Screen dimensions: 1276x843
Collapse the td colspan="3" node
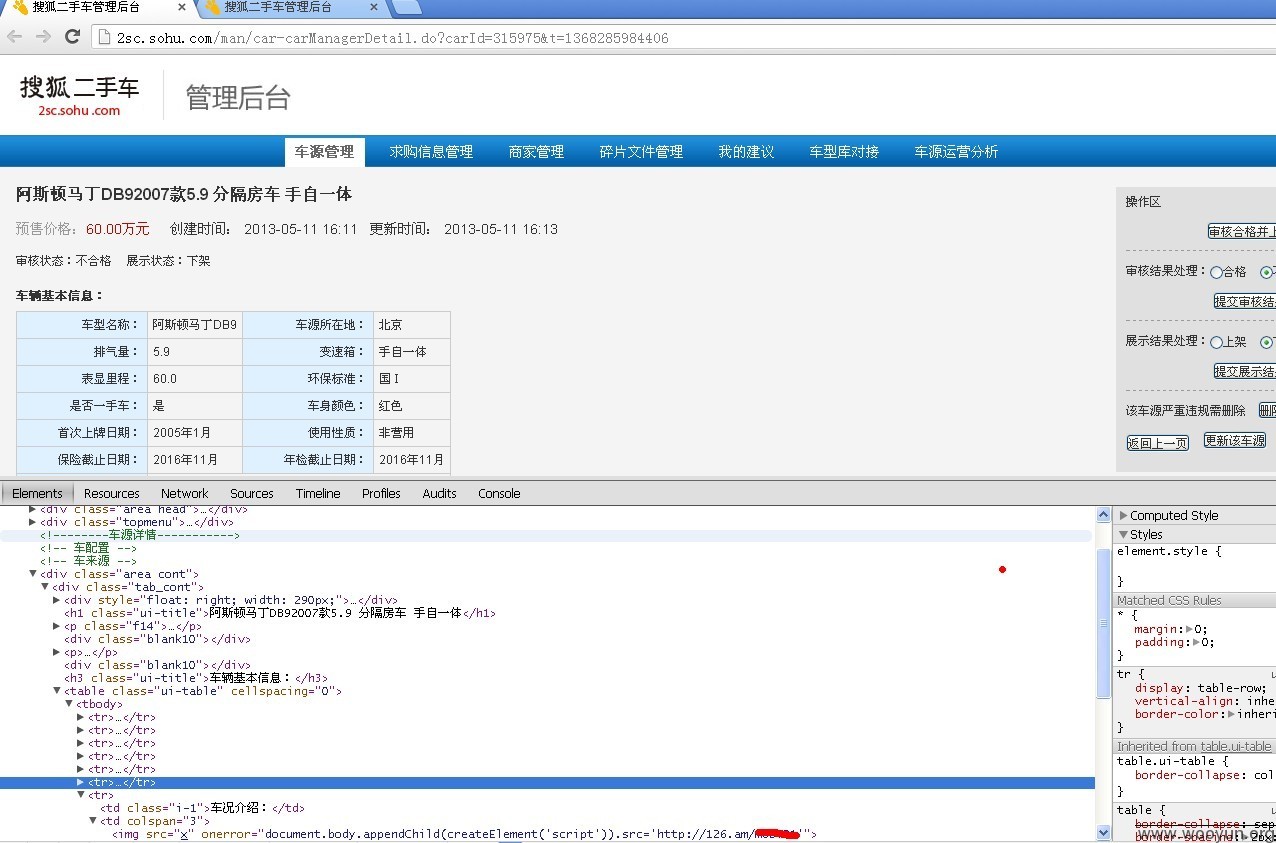(x=93, y=821)
